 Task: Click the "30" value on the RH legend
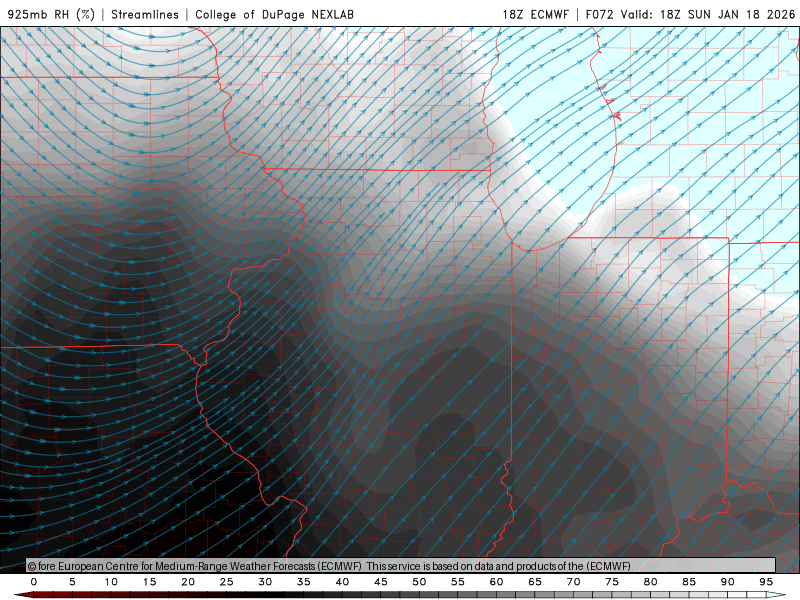click(265, 582)
